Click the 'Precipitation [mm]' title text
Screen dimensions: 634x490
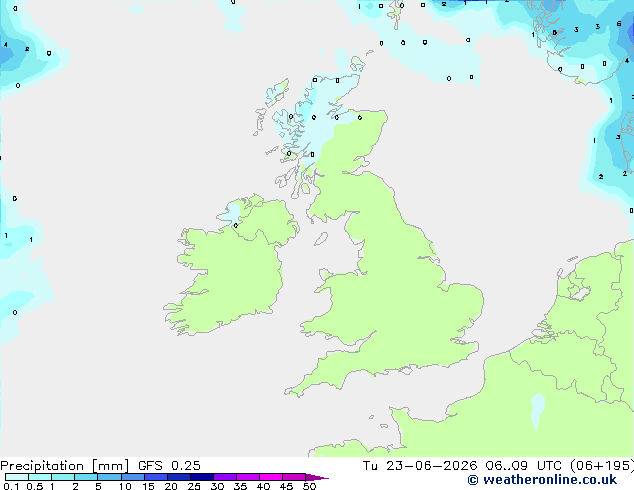click(65, 466)
